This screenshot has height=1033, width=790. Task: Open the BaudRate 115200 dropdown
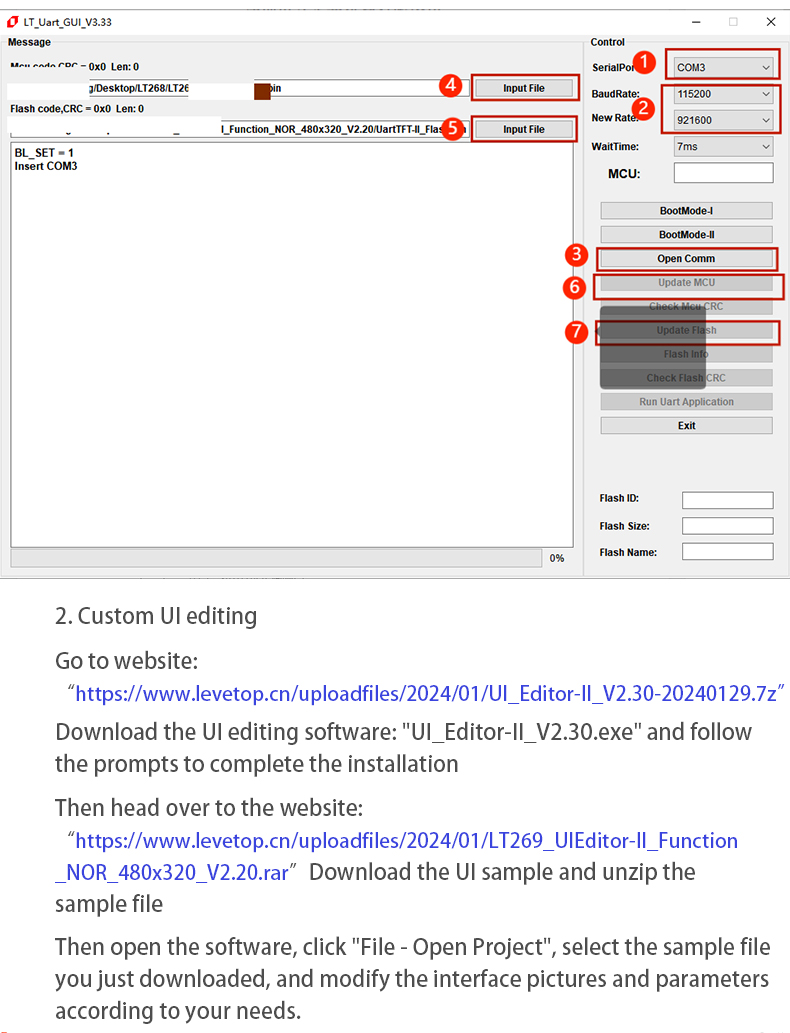coord(723,94)
